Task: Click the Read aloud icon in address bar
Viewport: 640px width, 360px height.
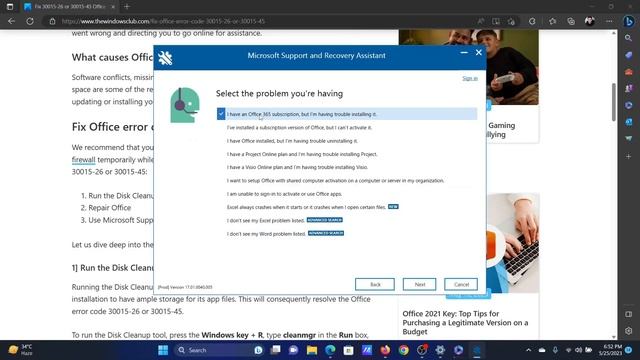Action: click(x=480, y=21)
